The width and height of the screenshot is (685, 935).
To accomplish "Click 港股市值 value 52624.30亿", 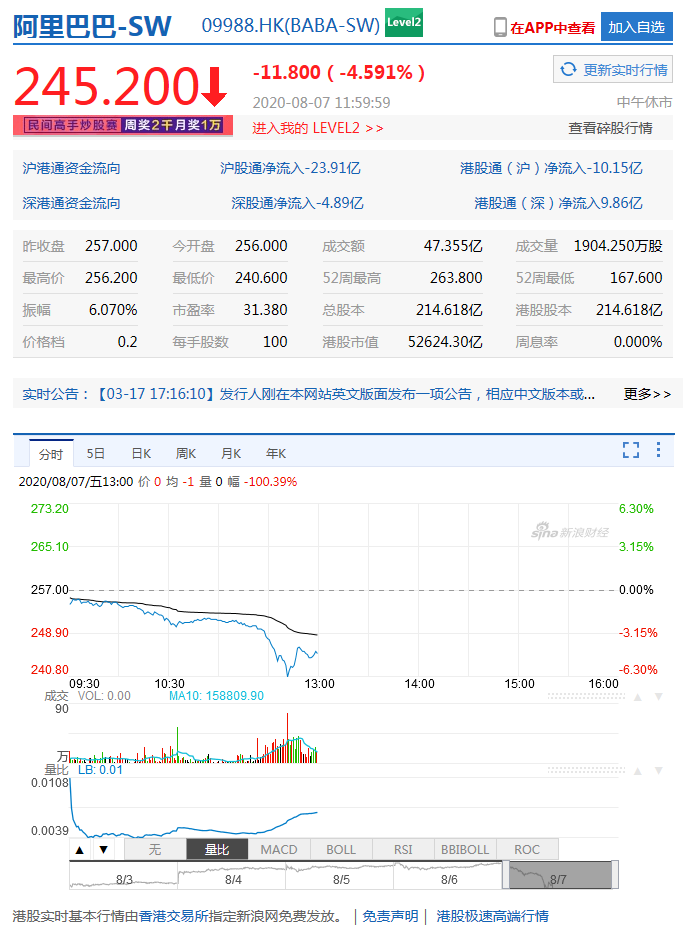I will tap(445, 342).
